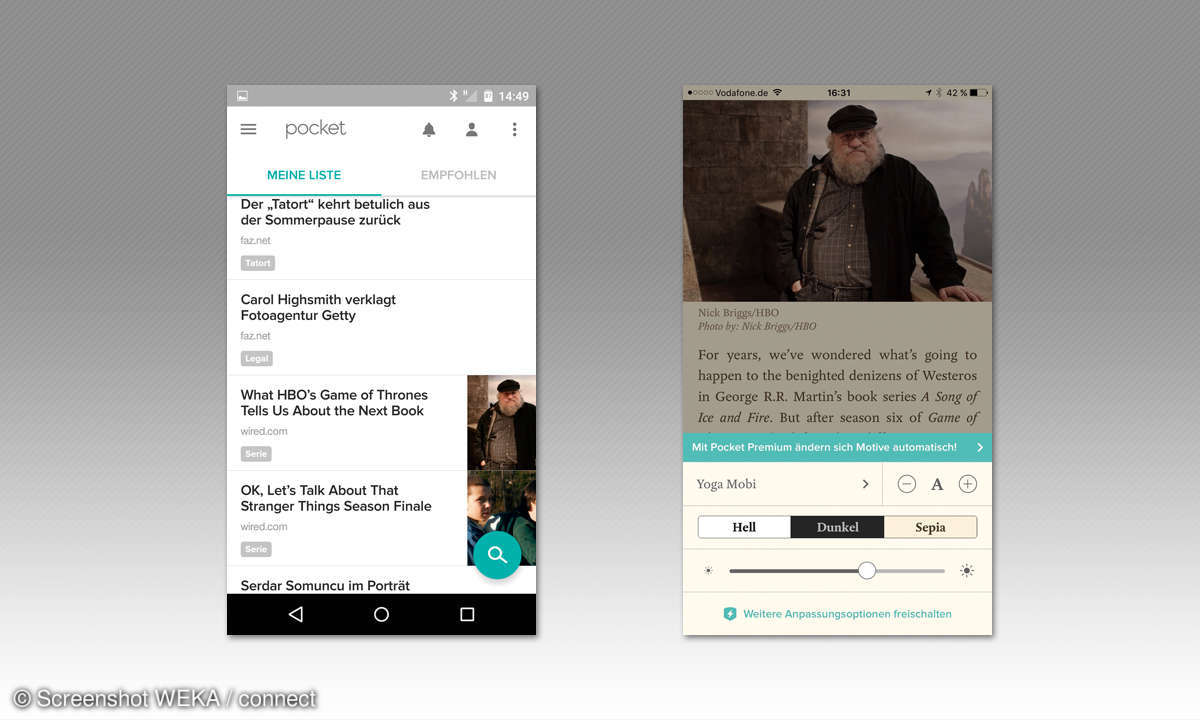The image size is (1200, 720).
Task: Decrease font size with minus icon
Action: click(x=907, y=484)
